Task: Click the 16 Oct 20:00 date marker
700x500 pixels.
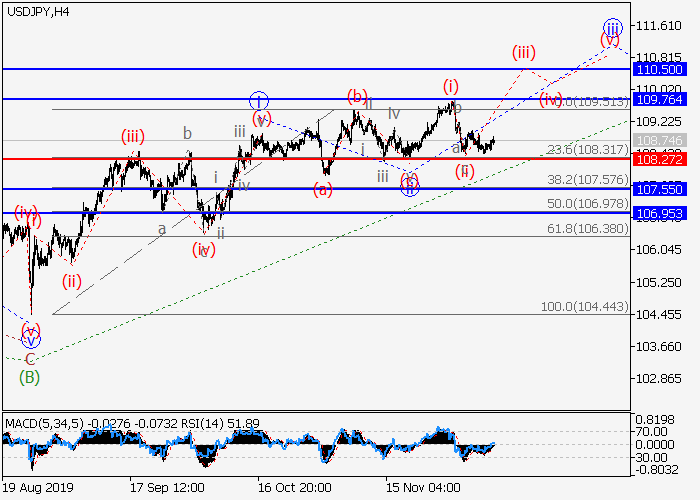Action: coord(294,487)
